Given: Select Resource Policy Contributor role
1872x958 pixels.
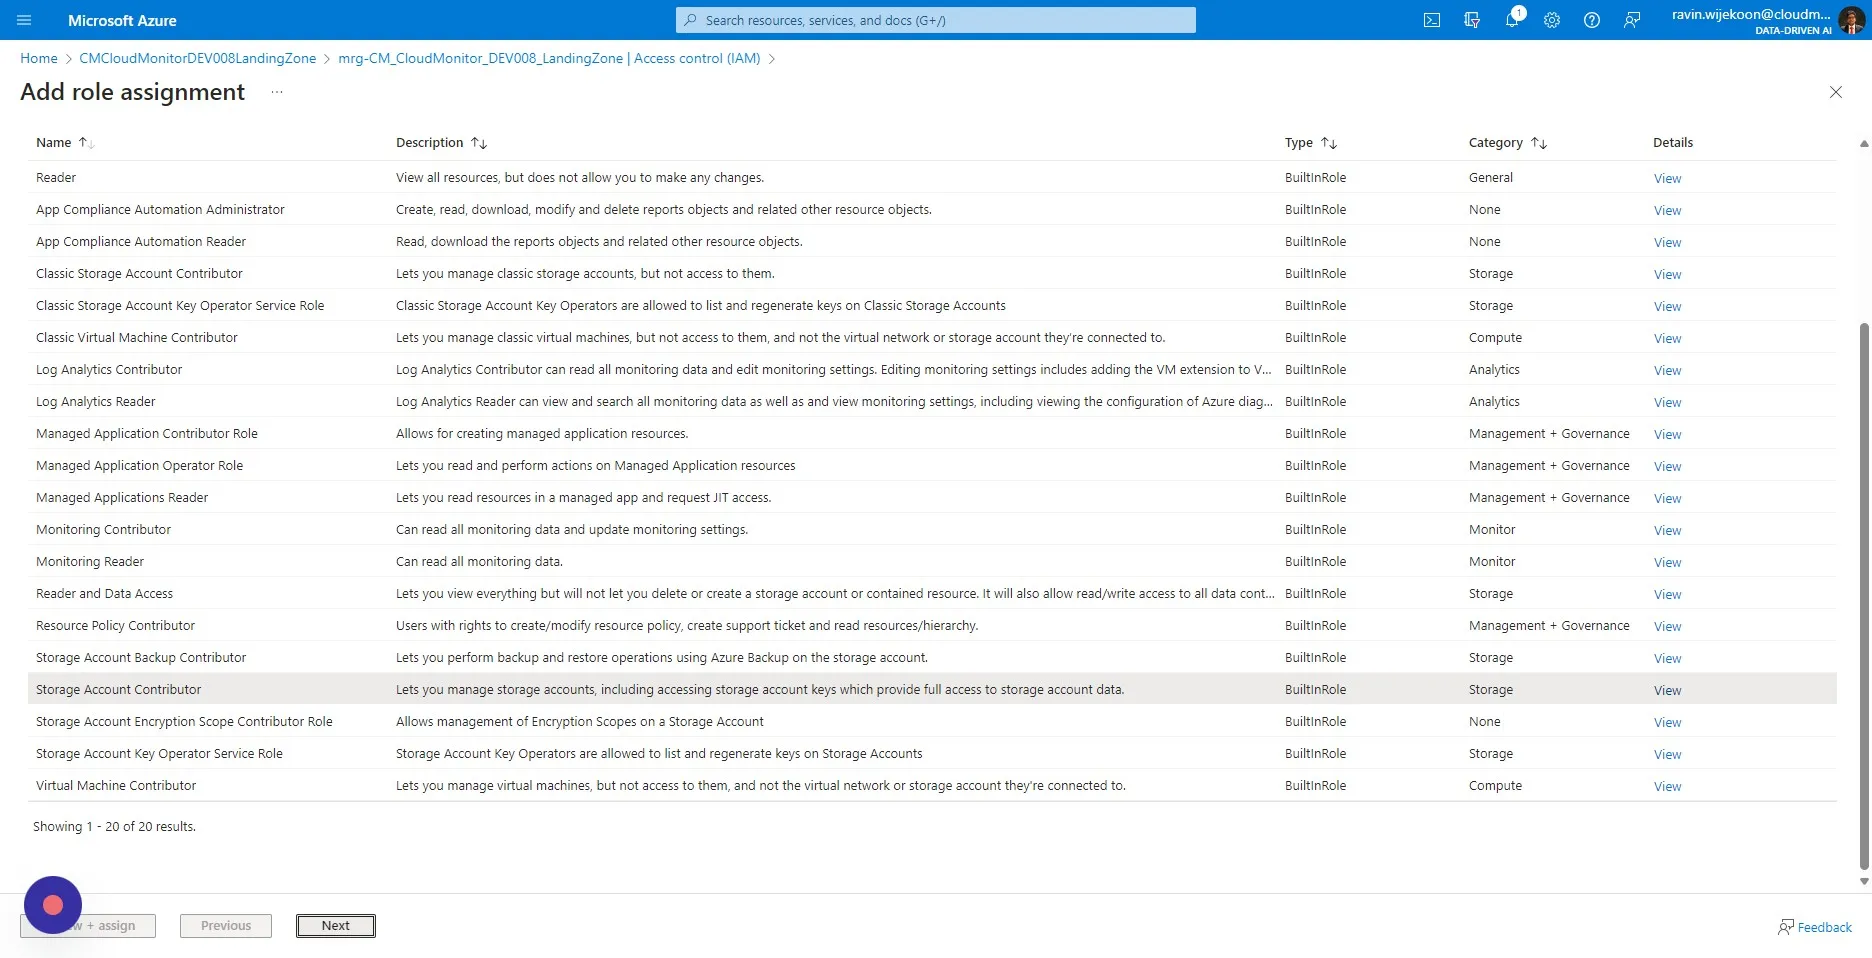Looking at the screenshot, I should click(932, 625).
